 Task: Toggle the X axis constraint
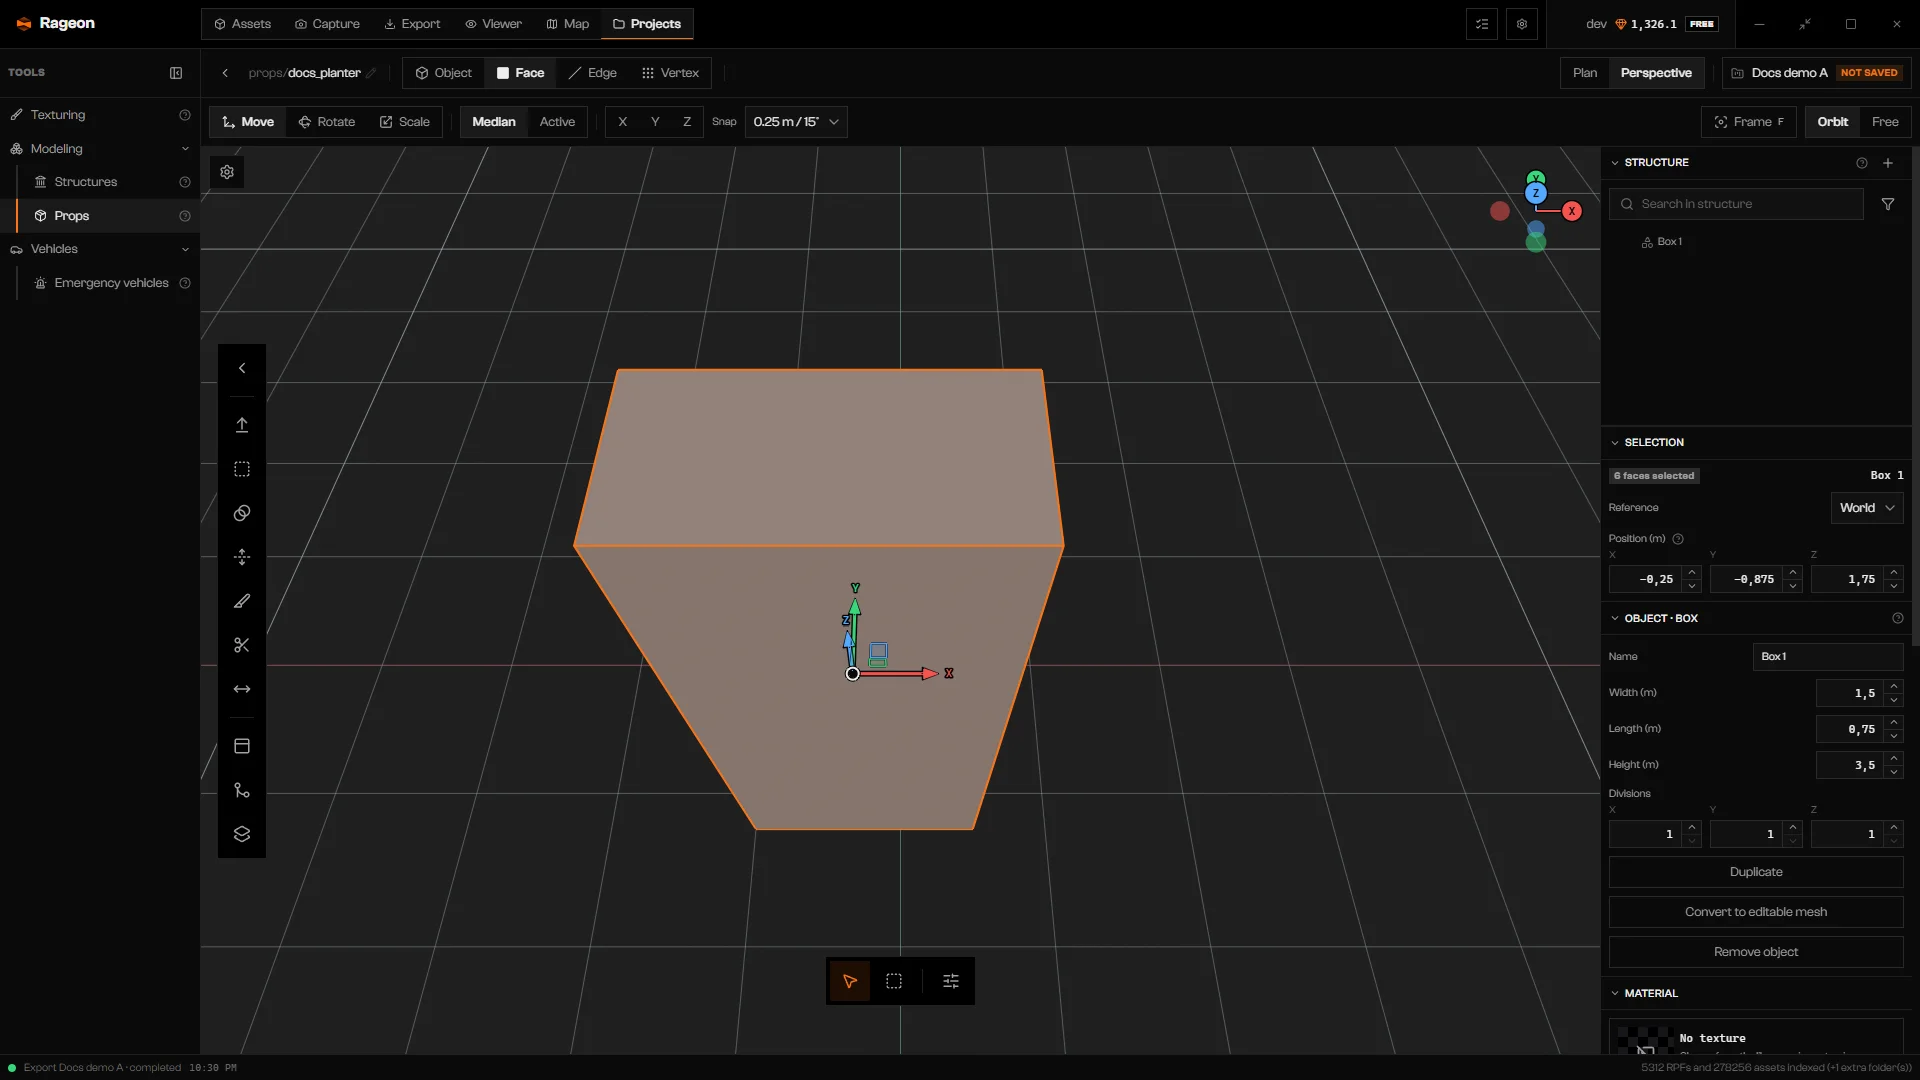coord(622,122)
